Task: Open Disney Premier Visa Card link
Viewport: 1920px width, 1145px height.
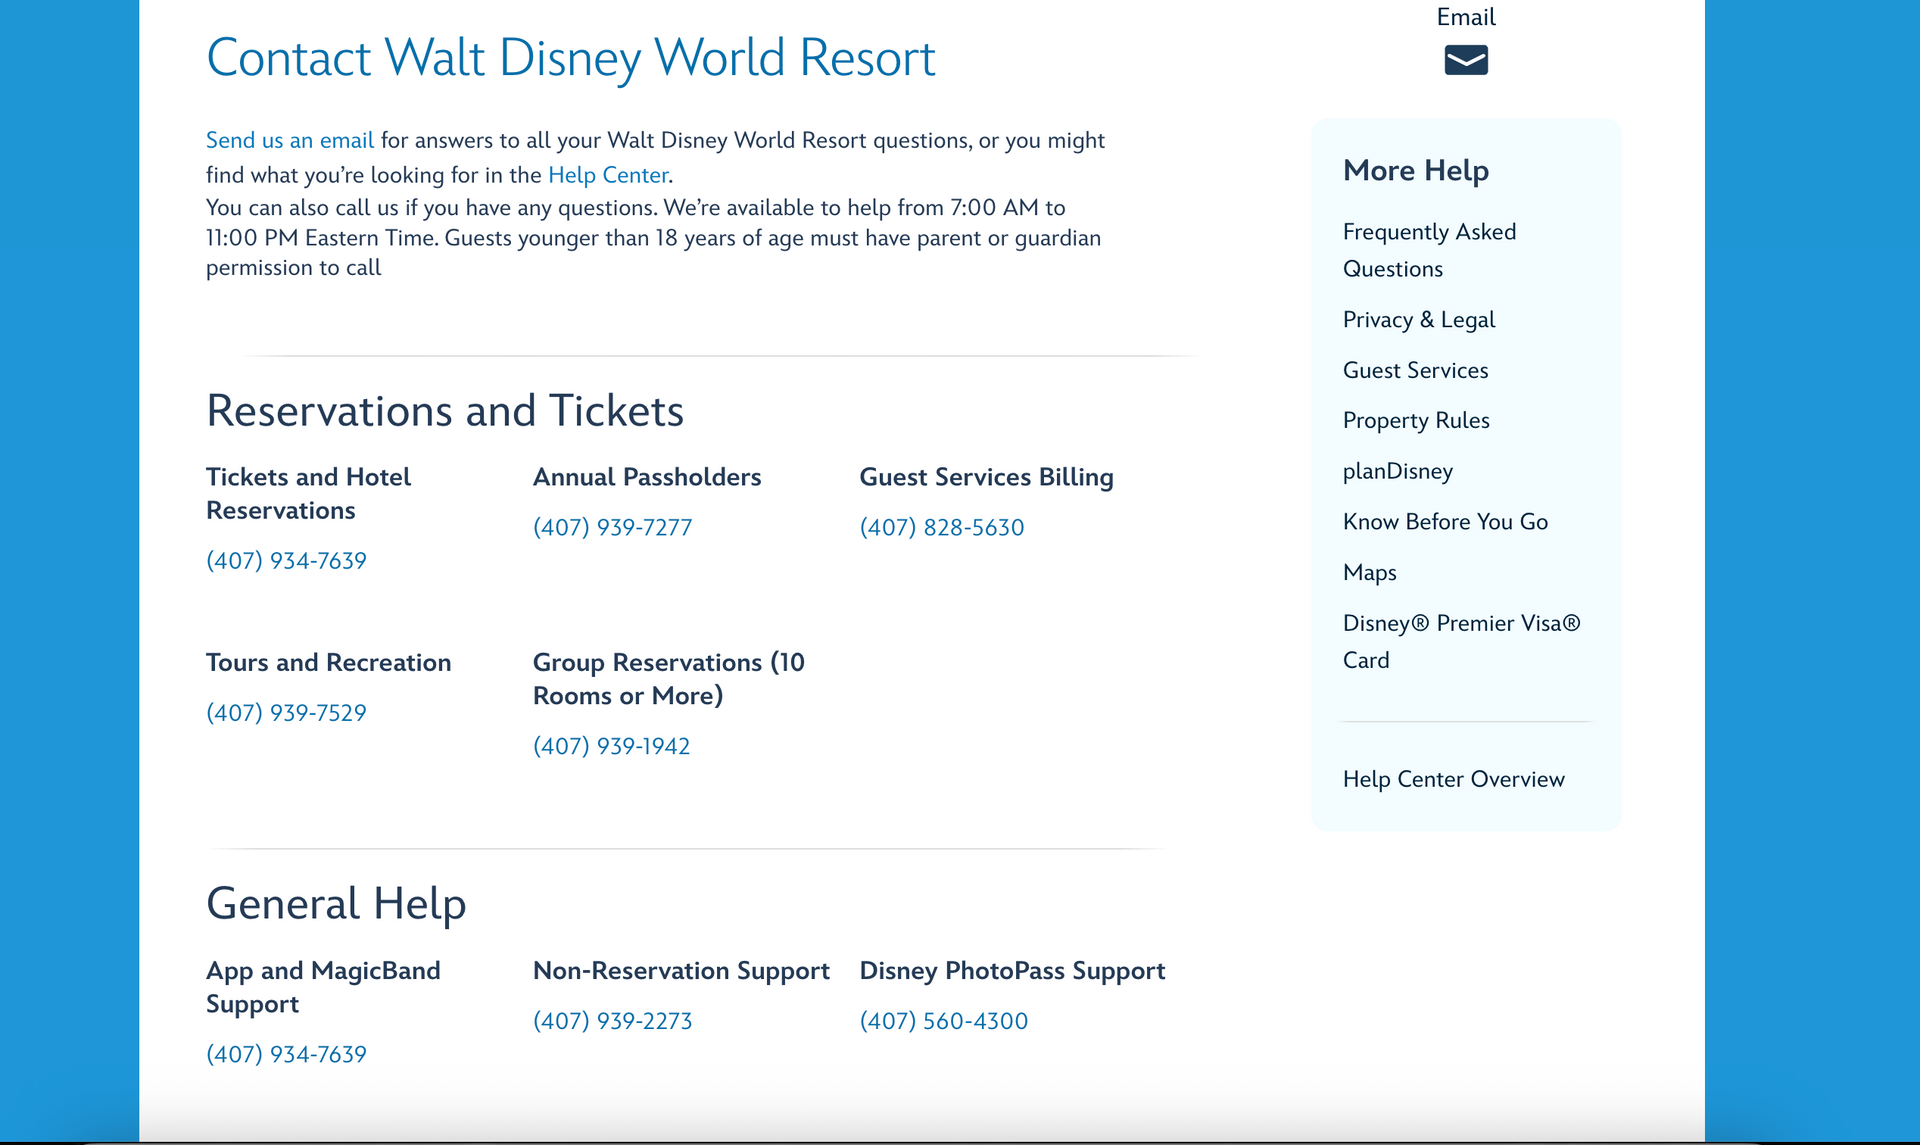Action: click(x=1461, y=641)
